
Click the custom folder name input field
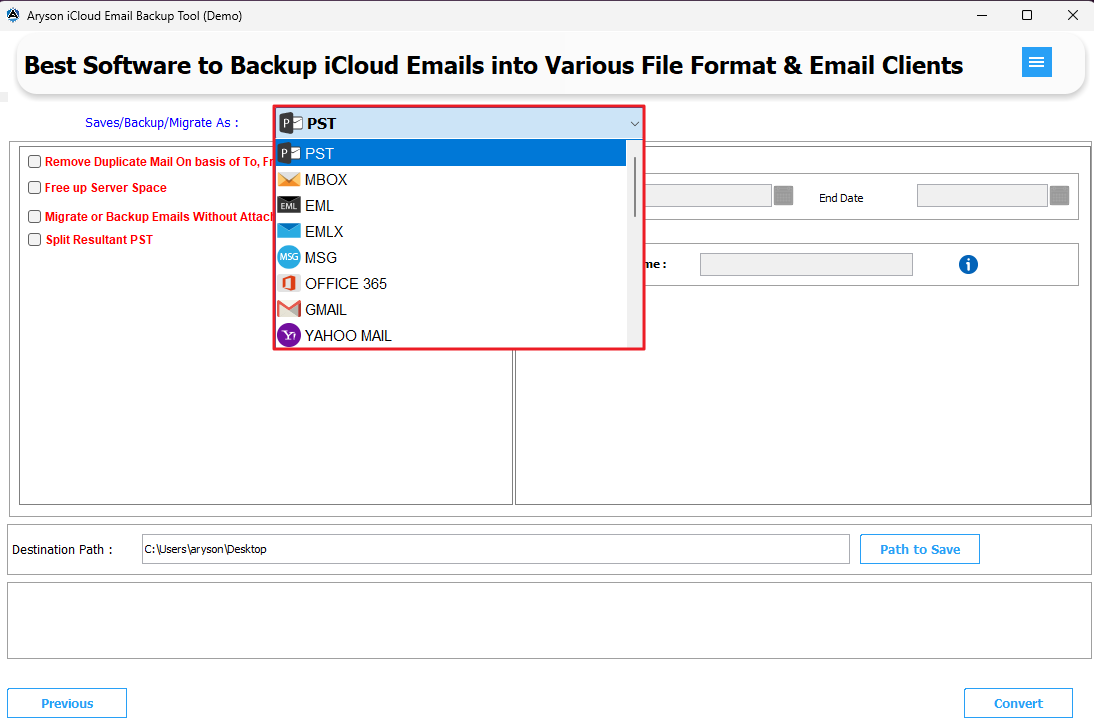pyautogui.click(x=806, y=264)
